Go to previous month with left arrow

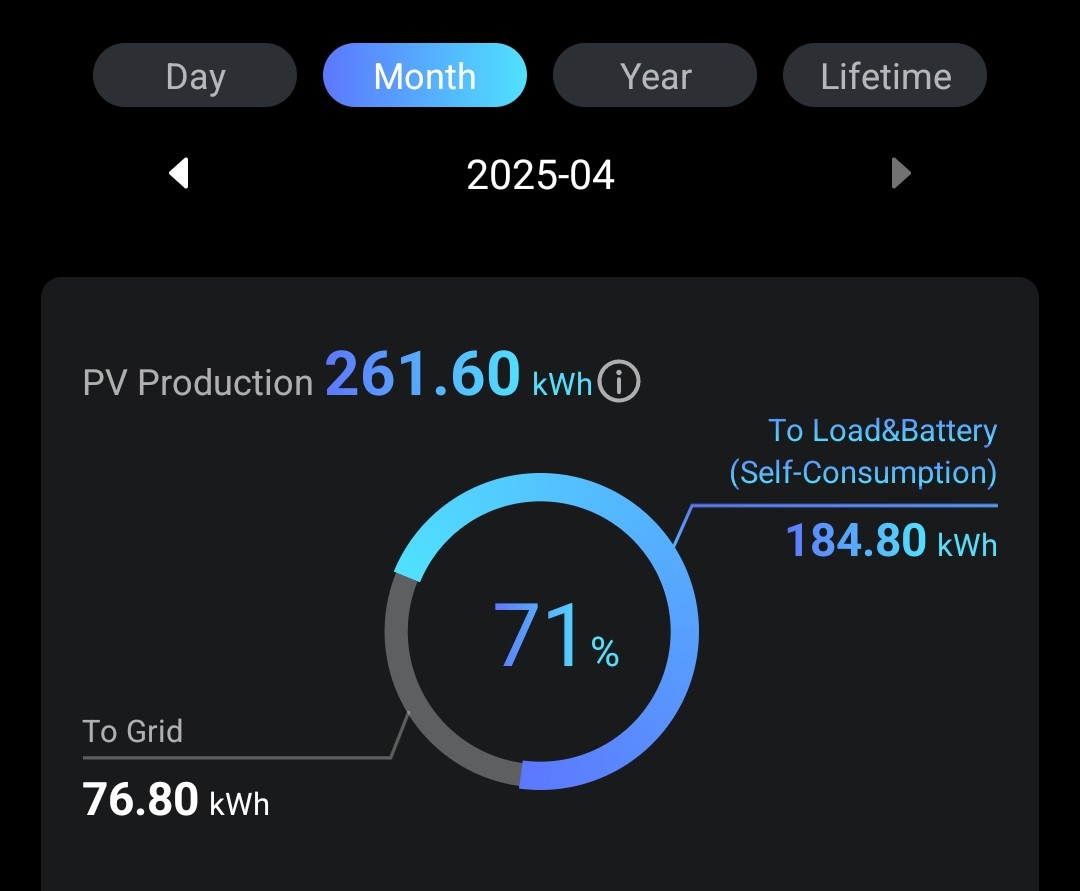(x=179, y=173)
